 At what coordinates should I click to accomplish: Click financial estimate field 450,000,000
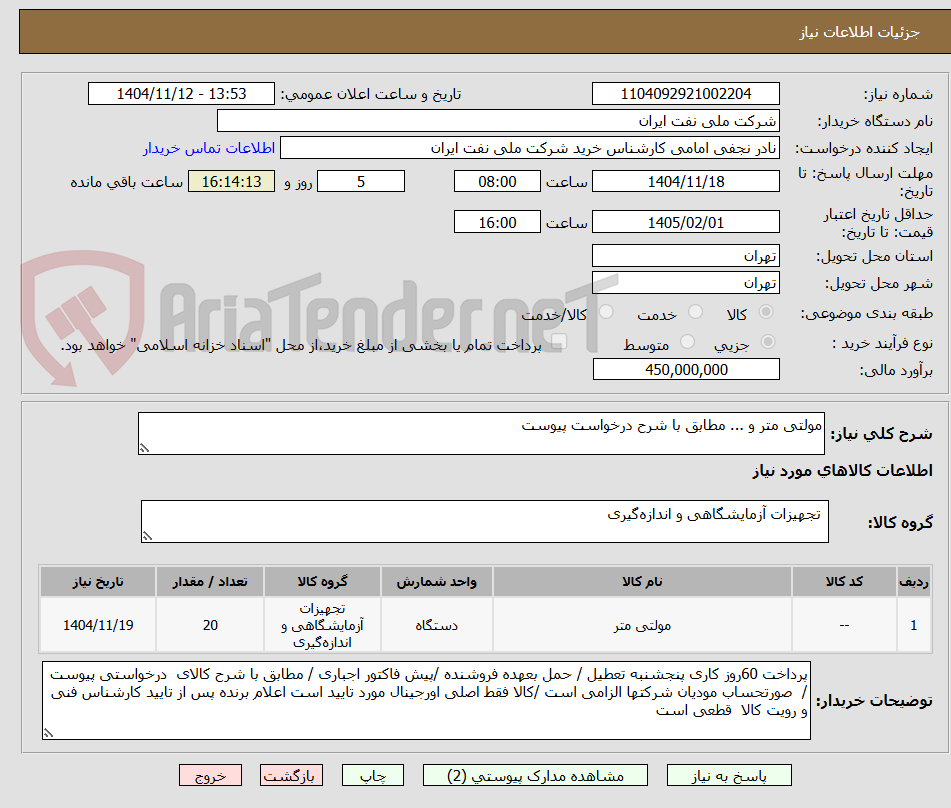(x=686, y=369)
